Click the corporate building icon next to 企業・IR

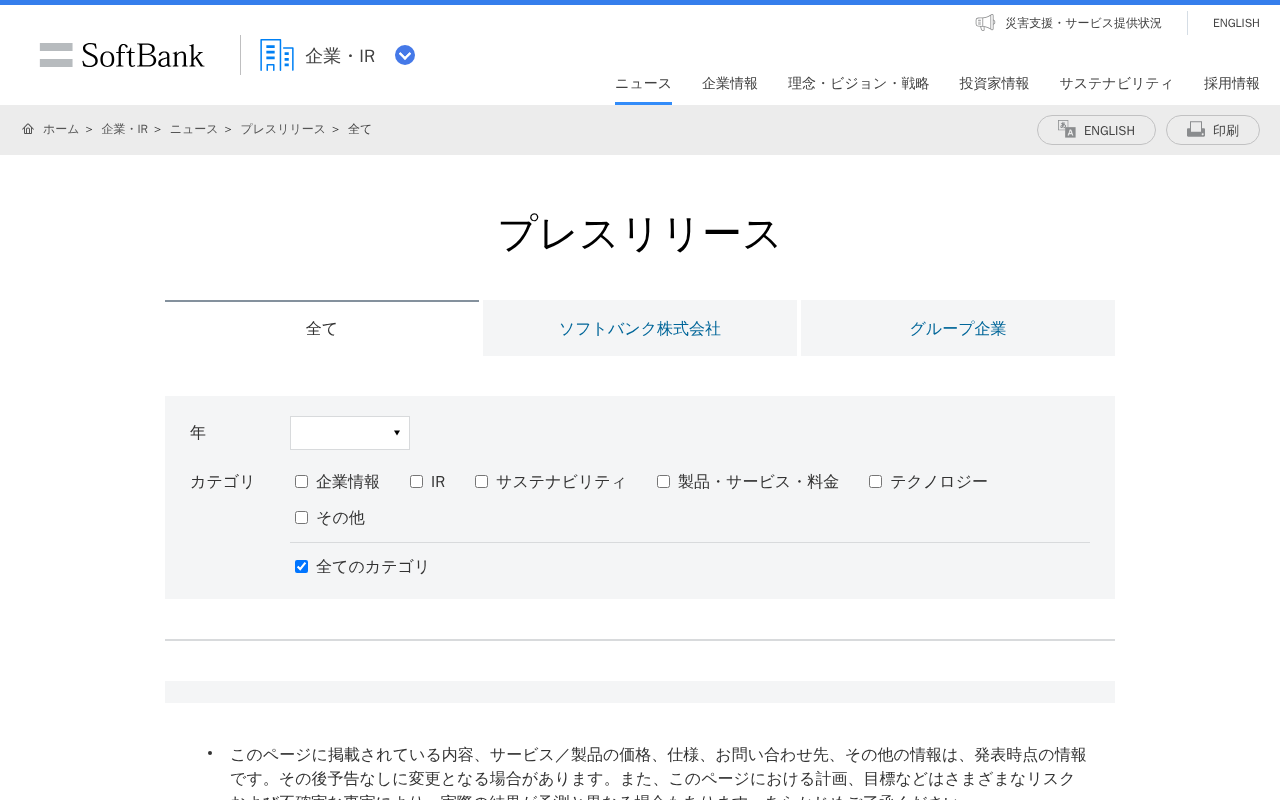(x=277, y=55)
